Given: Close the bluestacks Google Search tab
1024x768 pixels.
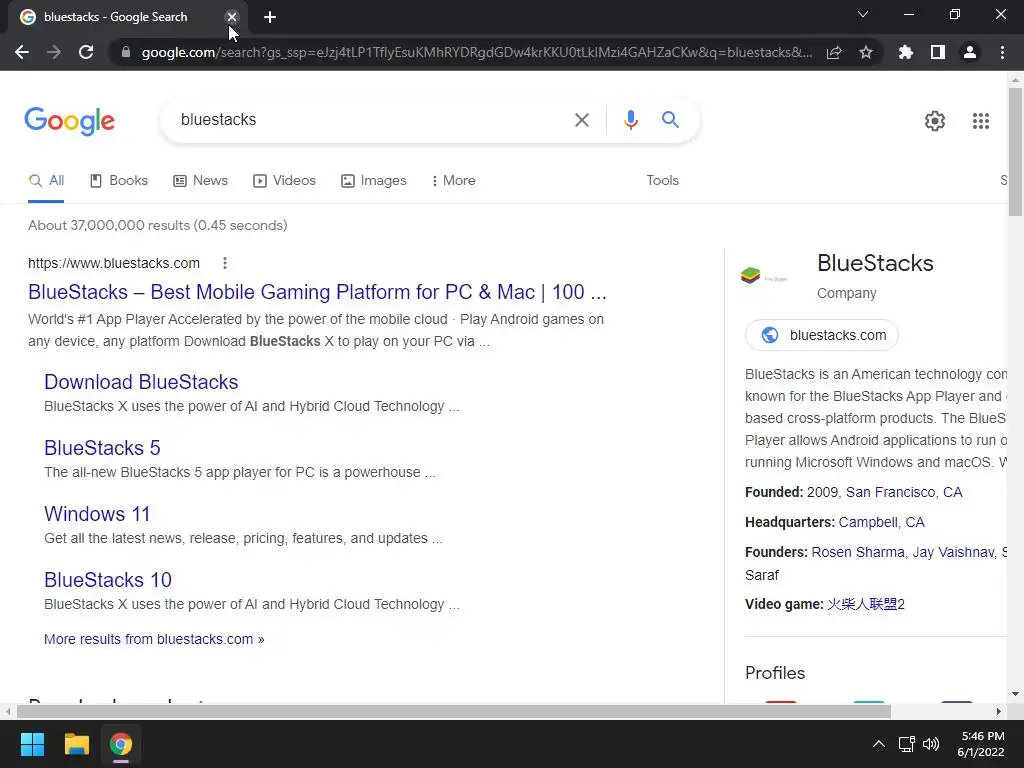Looking at the screenshot, I should [232, 17].
